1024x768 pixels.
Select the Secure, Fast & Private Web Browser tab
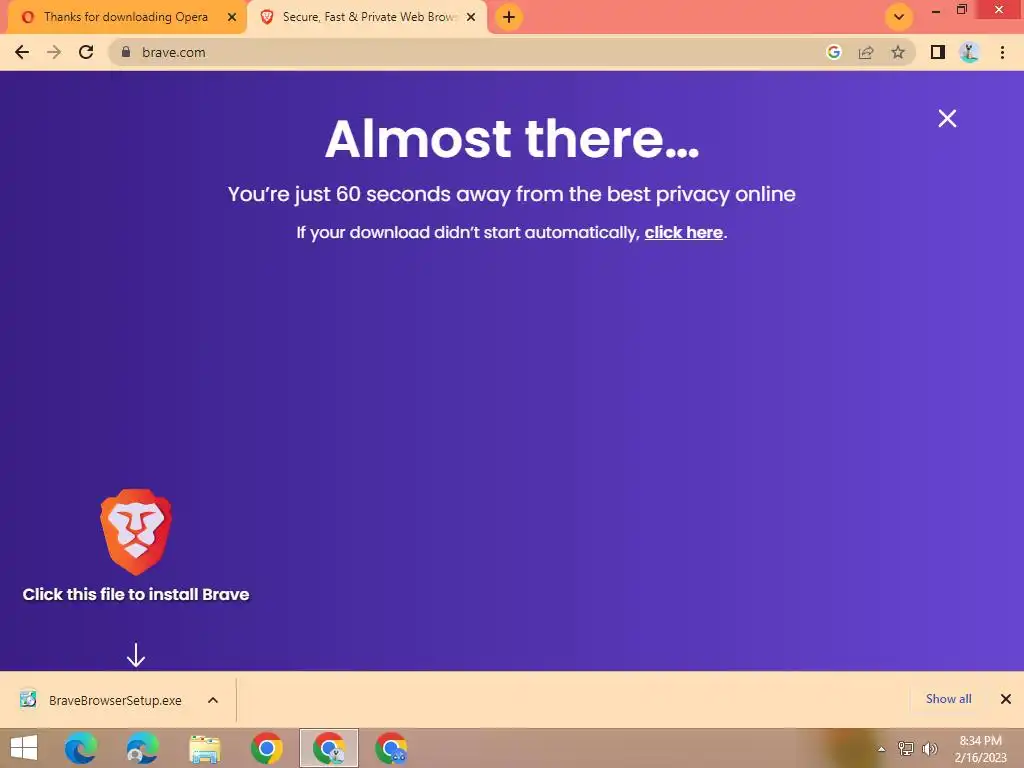[x=369, y=17]
